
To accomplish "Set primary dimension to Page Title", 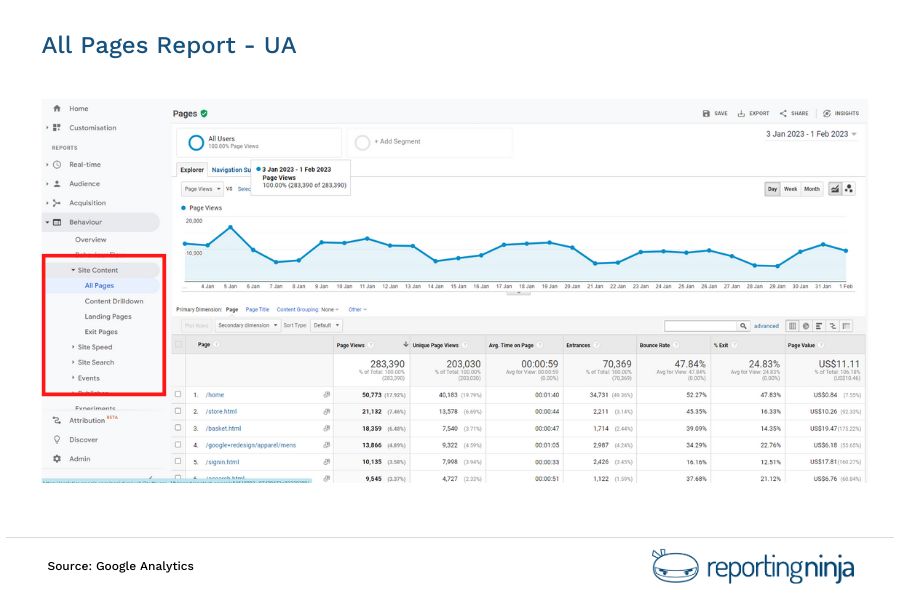I will point(257,309).
